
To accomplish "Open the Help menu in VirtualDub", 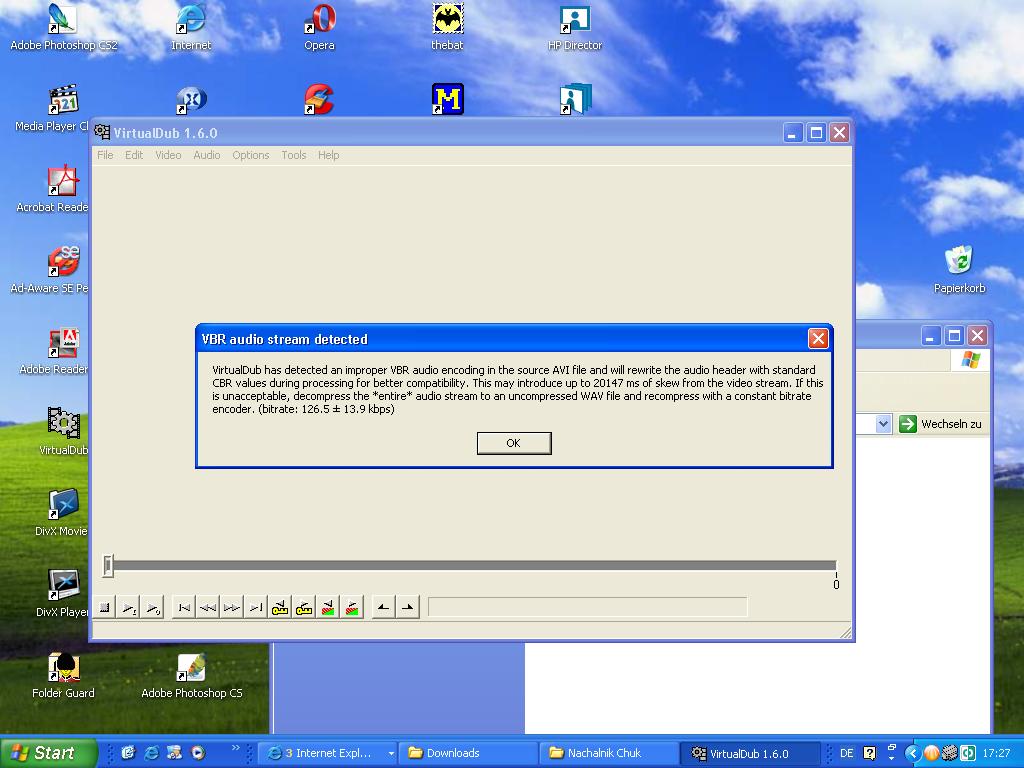I will click(x=328, y=155).
